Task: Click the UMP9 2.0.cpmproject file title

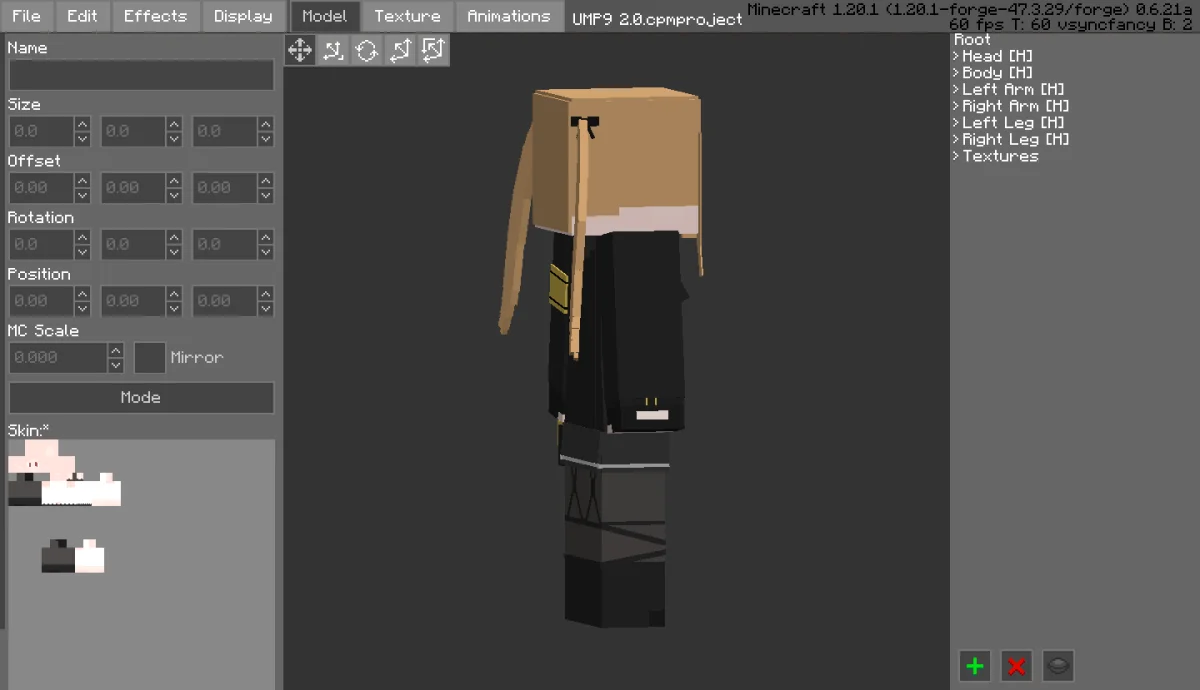Action: (657, 19)
